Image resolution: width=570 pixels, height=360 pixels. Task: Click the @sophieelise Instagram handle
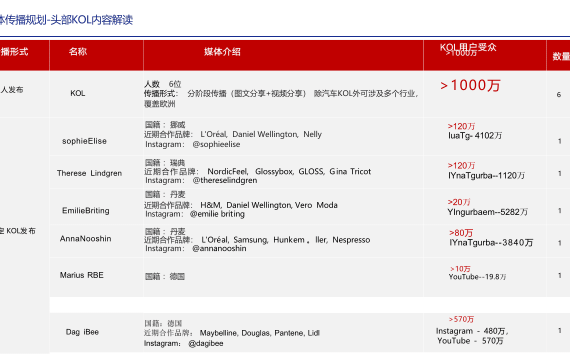tap(216, 144)
